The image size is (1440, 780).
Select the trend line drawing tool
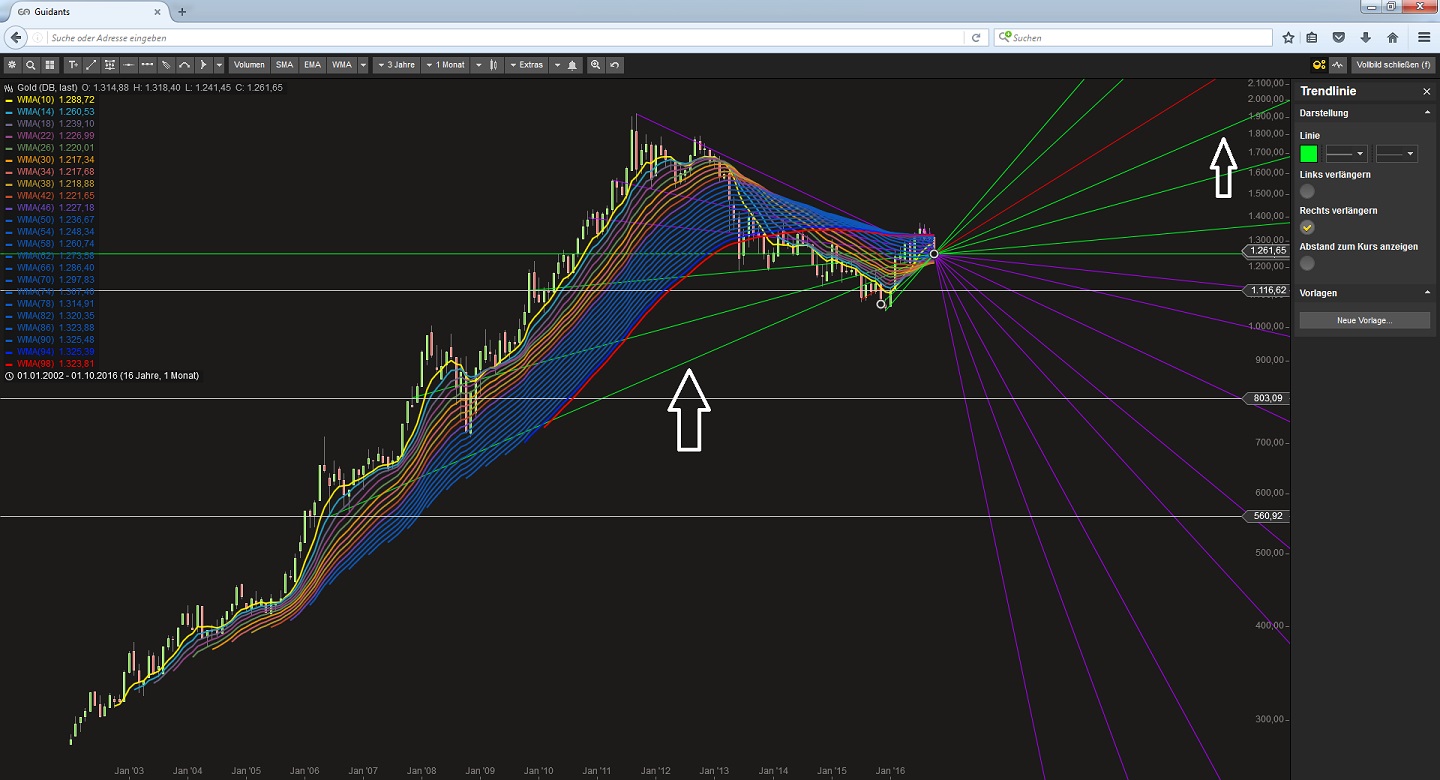point(91,65)
